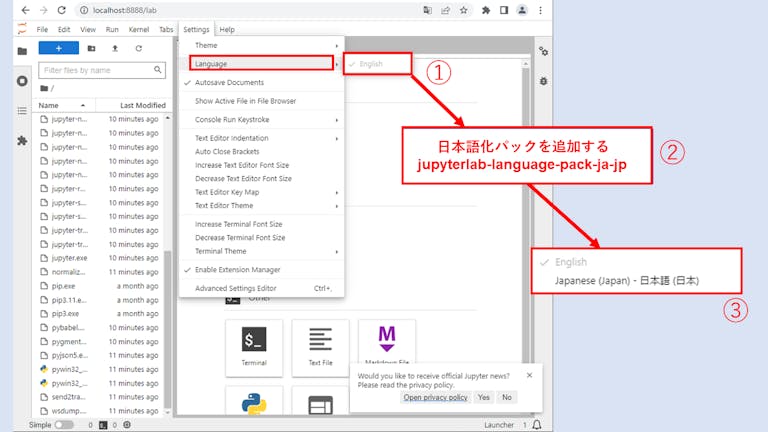Click No on Jupyter news prompt
768x432 pixels.
(506, 397)
